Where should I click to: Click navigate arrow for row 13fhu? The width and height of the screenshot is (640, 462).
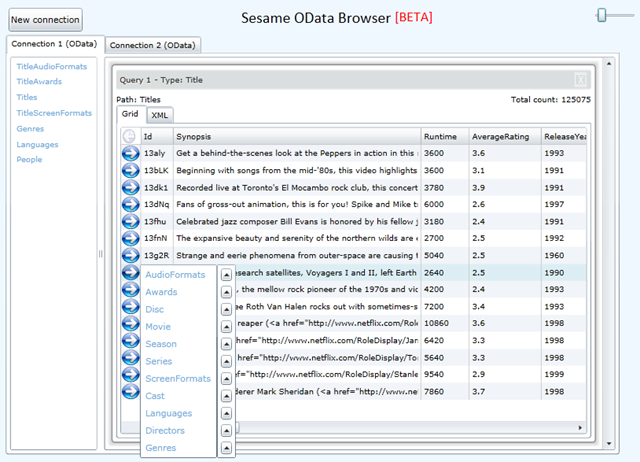point(131,222)
